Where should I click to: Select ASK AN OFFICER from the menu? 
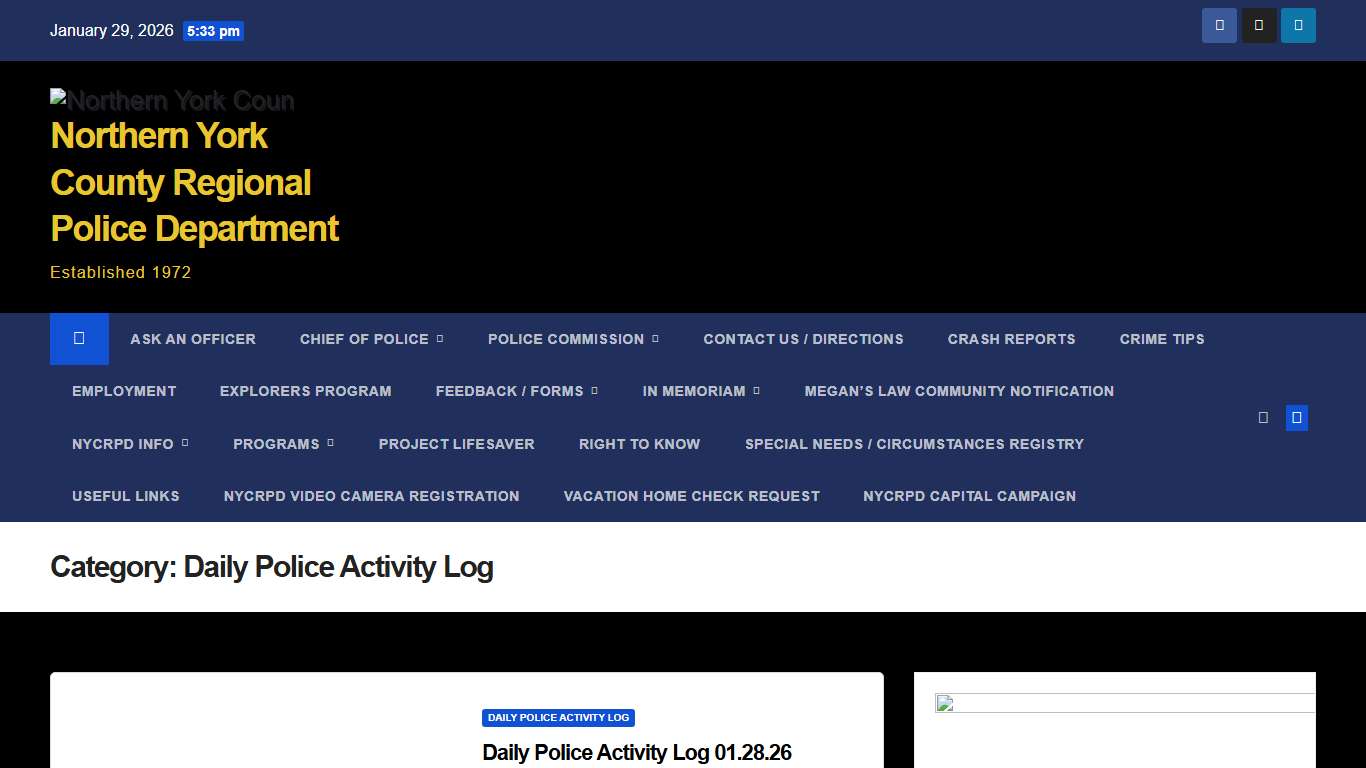tap(193, 339)
